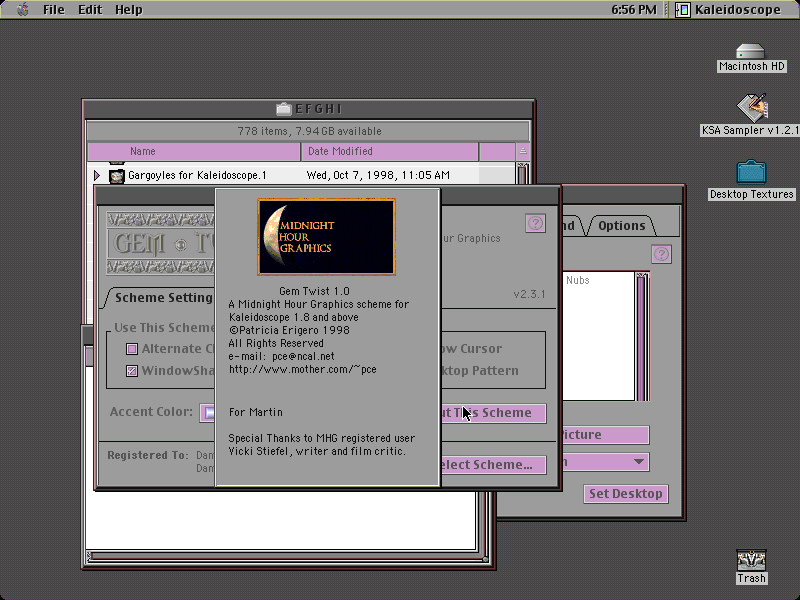Click the 778 items status text

(309, 132)
